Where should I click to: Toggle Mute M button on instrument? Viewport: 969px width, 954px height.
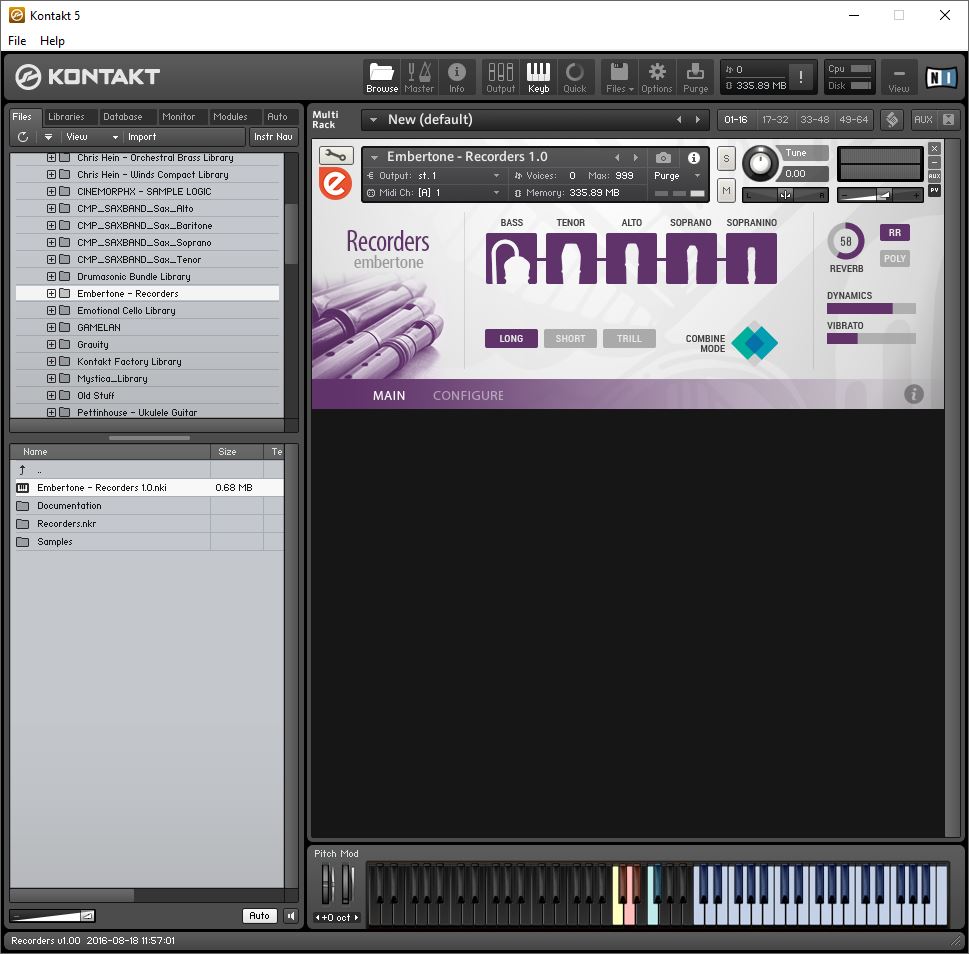coord(726,191)
